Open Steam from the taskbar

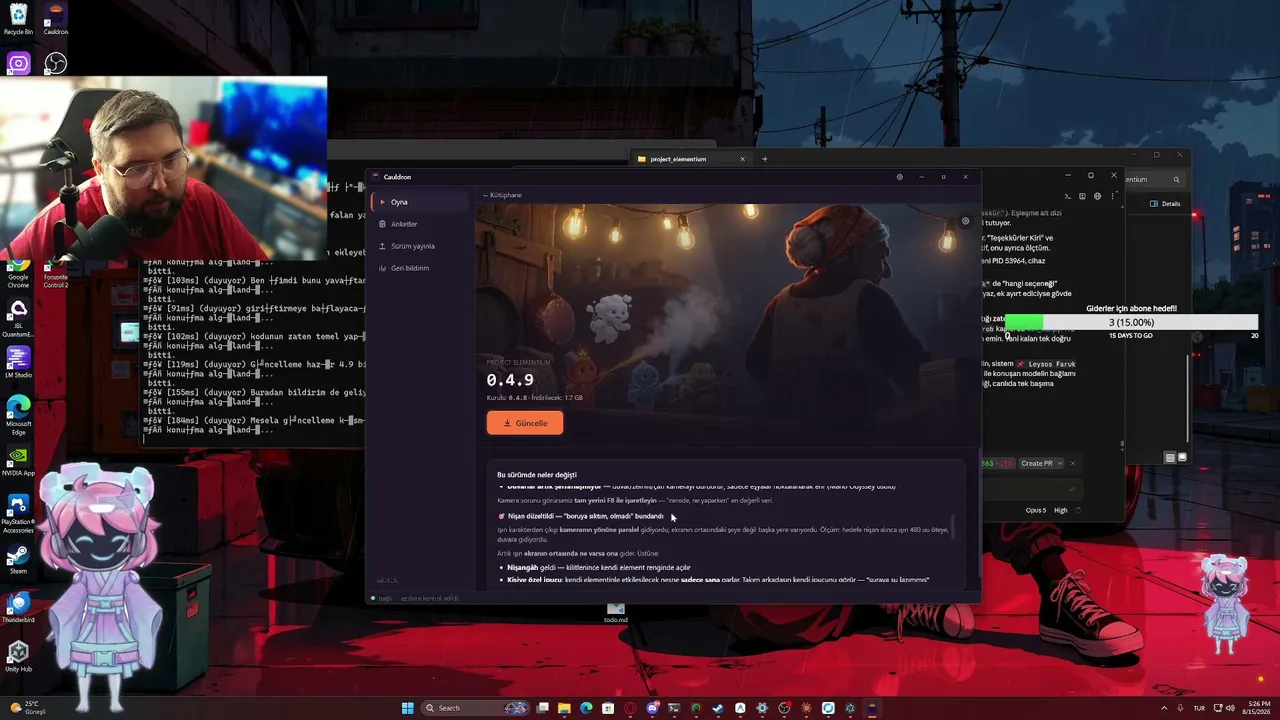pyautogui.click(x=718, y=708)
